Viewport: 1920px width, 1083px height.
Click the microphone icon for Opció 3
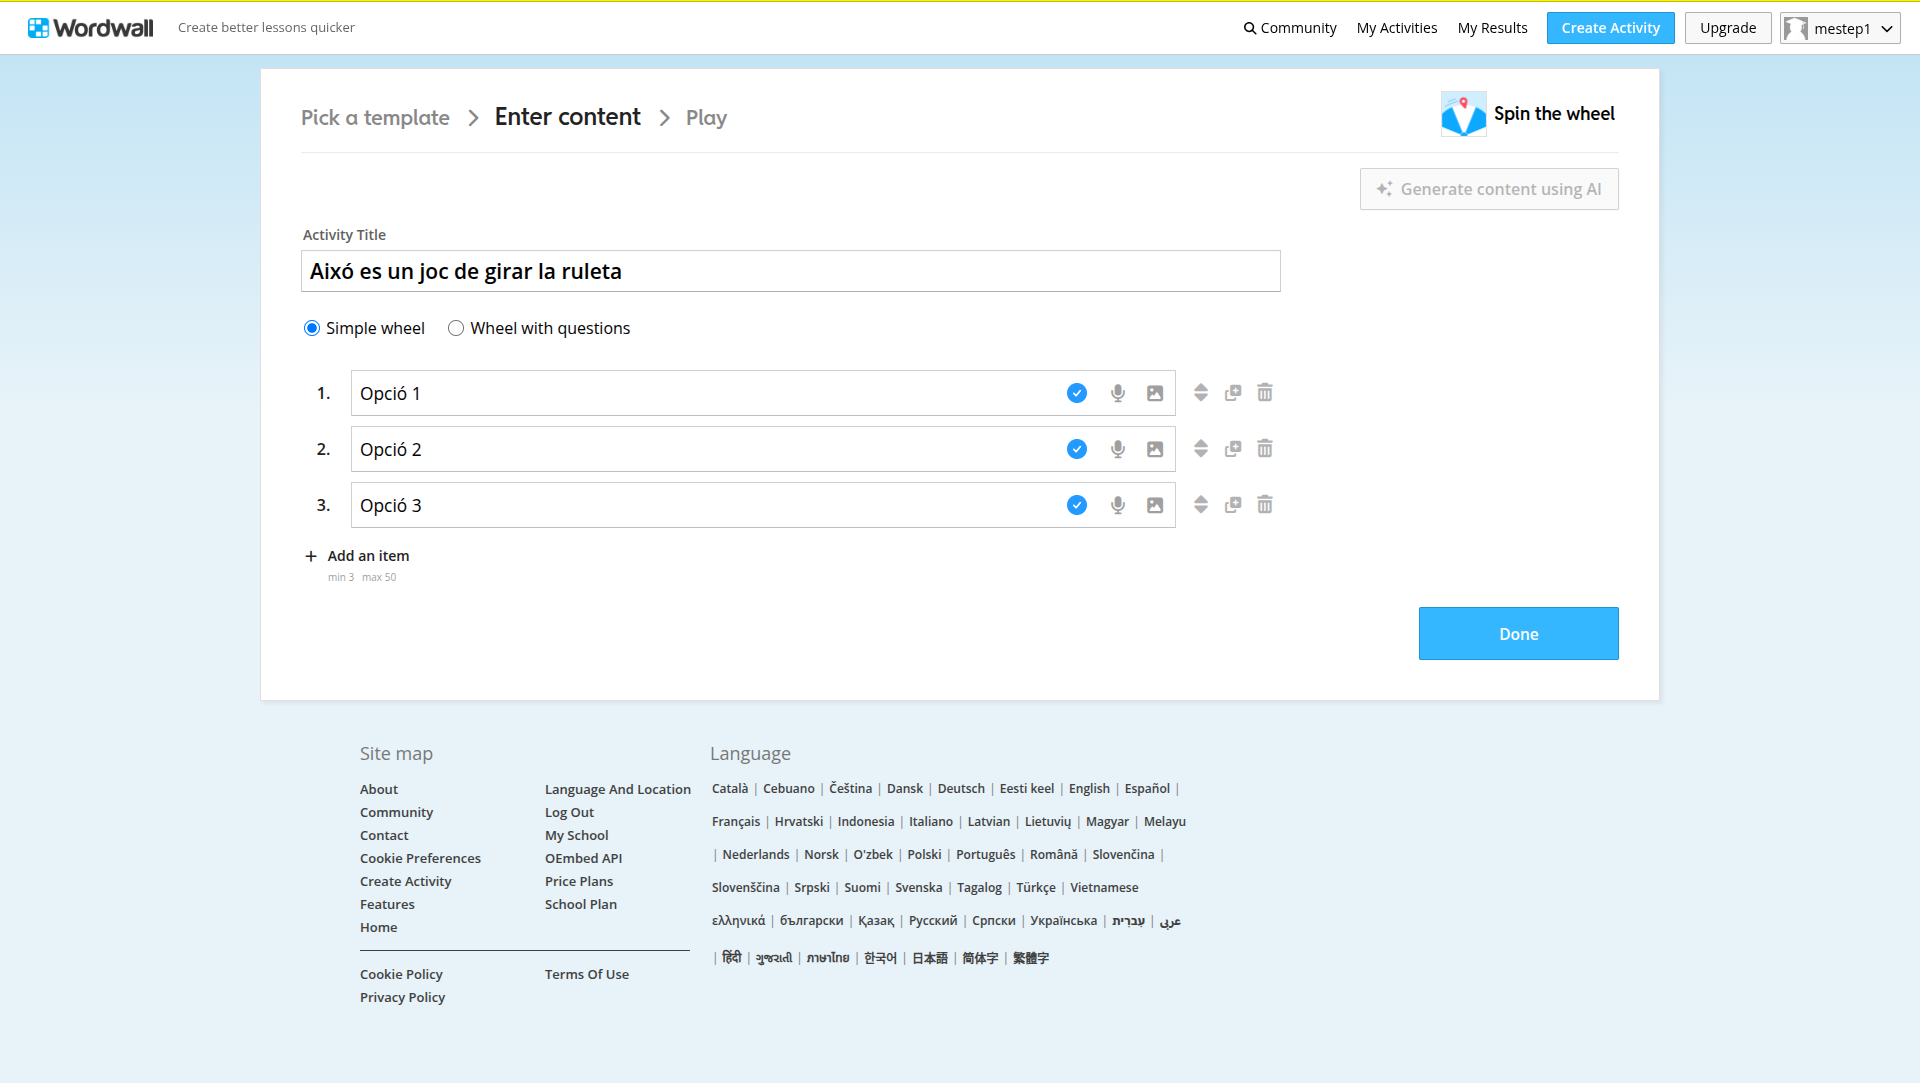click(1118, 505)
